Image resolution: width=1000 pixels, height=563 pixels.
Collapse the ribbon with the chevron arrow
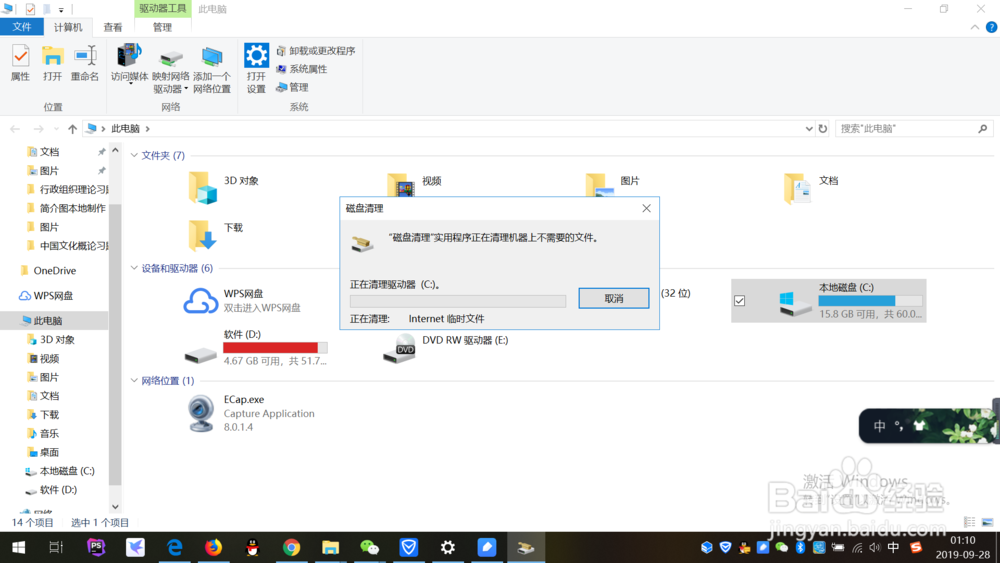tap(974, 27)
